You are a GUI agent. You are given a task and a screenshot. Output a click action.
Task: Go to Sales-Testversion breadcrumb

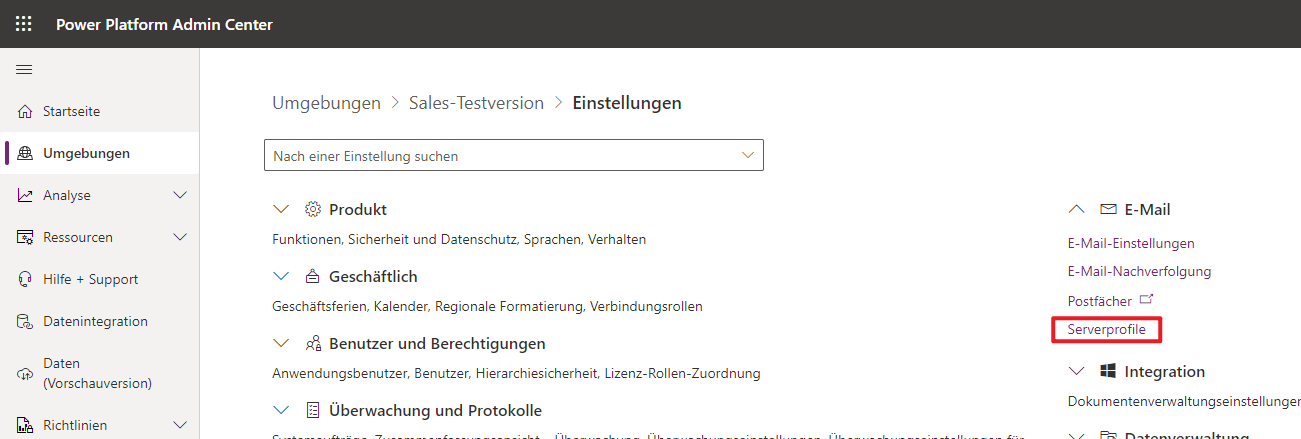pyautogui.click(x=476, y=103)
